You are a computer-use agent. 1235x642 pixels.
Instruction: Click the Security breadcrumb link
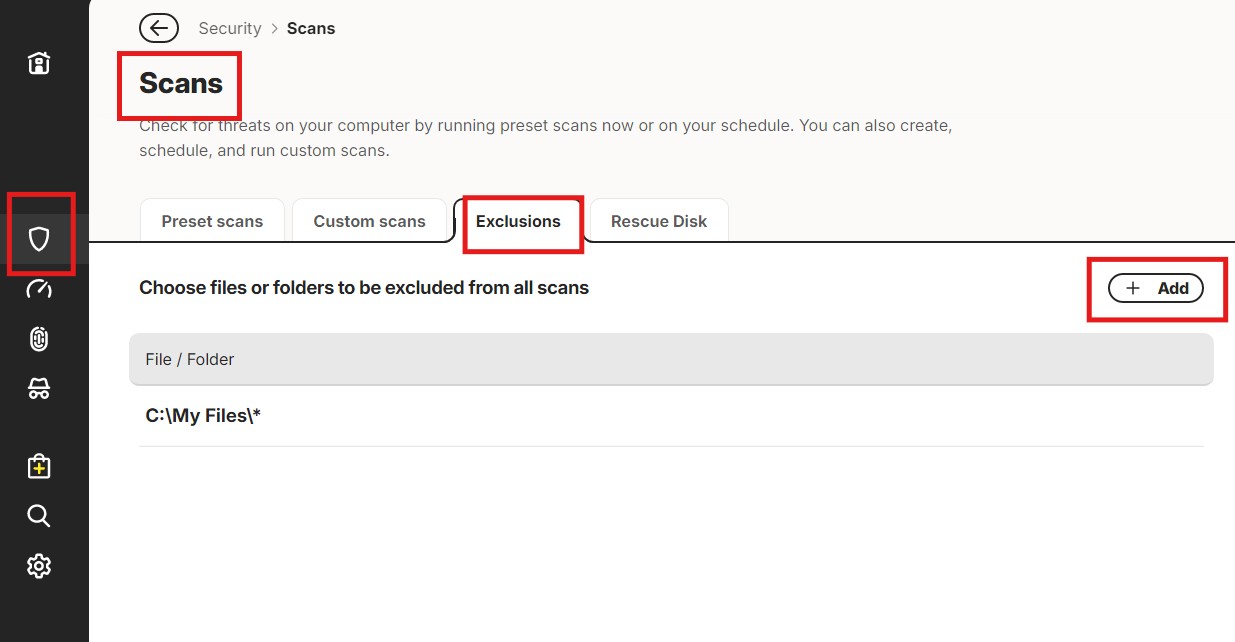click(230, 28)
